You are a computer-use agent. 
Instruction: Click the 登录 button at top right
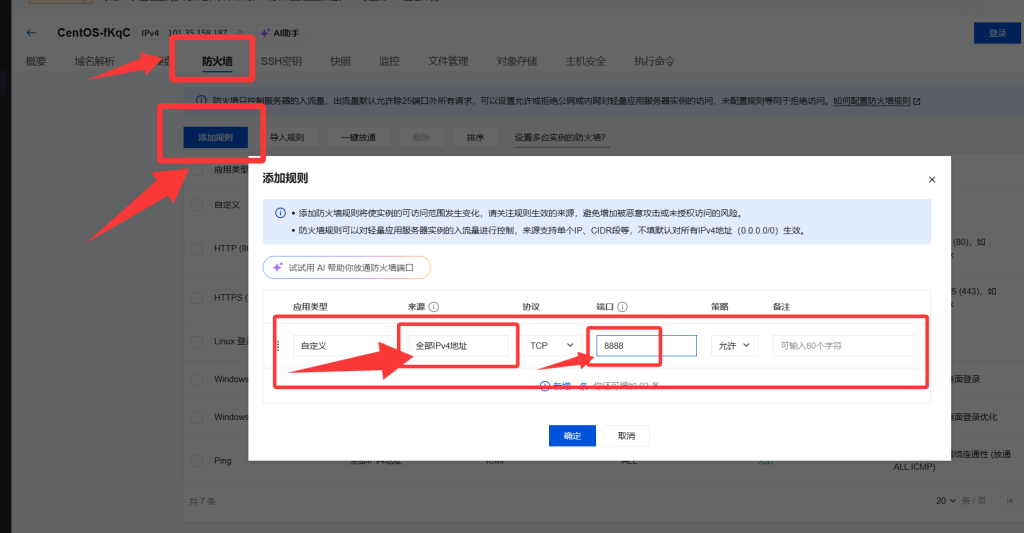pyautogui.click(x=997, y=33)
